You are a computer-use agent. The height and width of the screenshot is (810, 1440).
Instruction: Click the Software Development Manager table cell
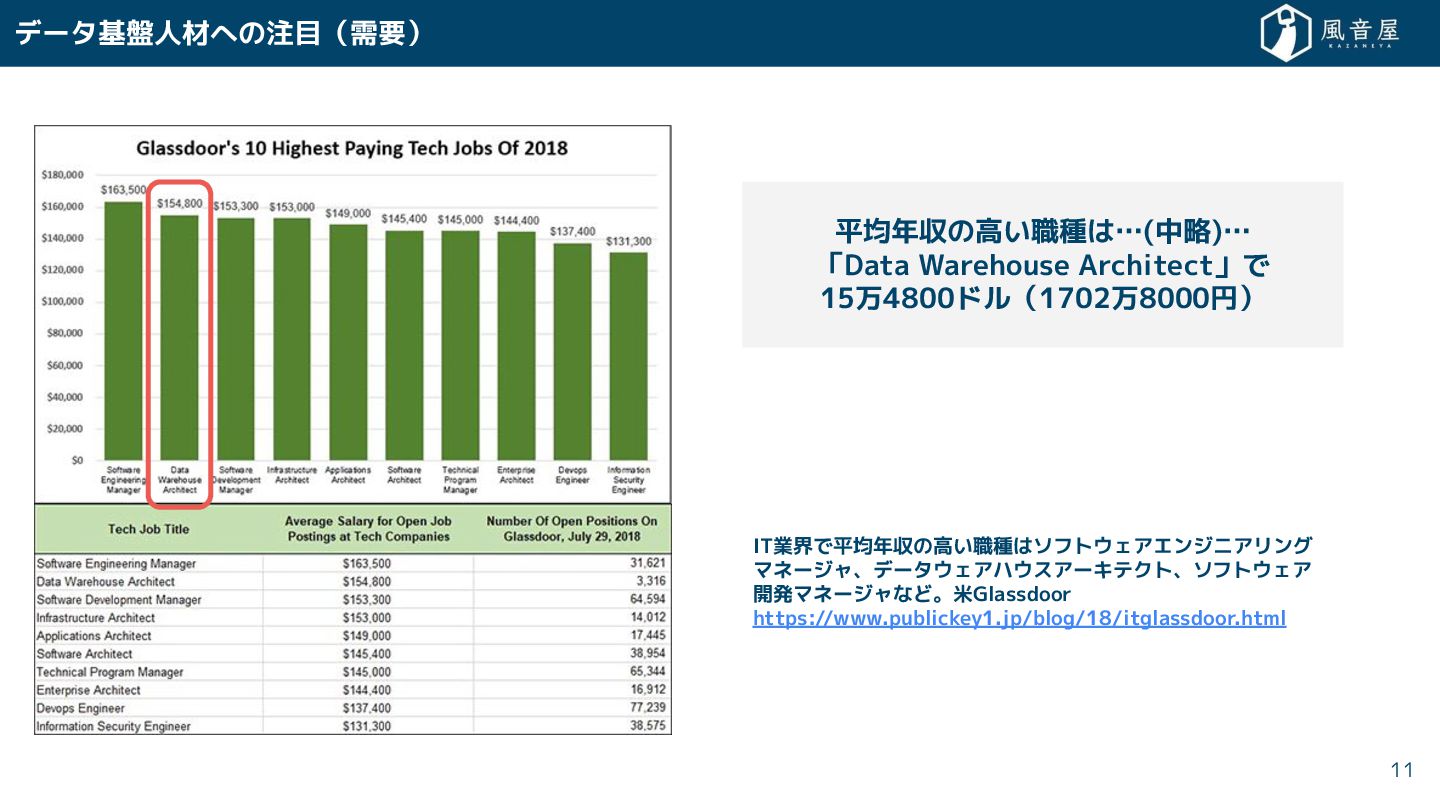tap(118, 600)
